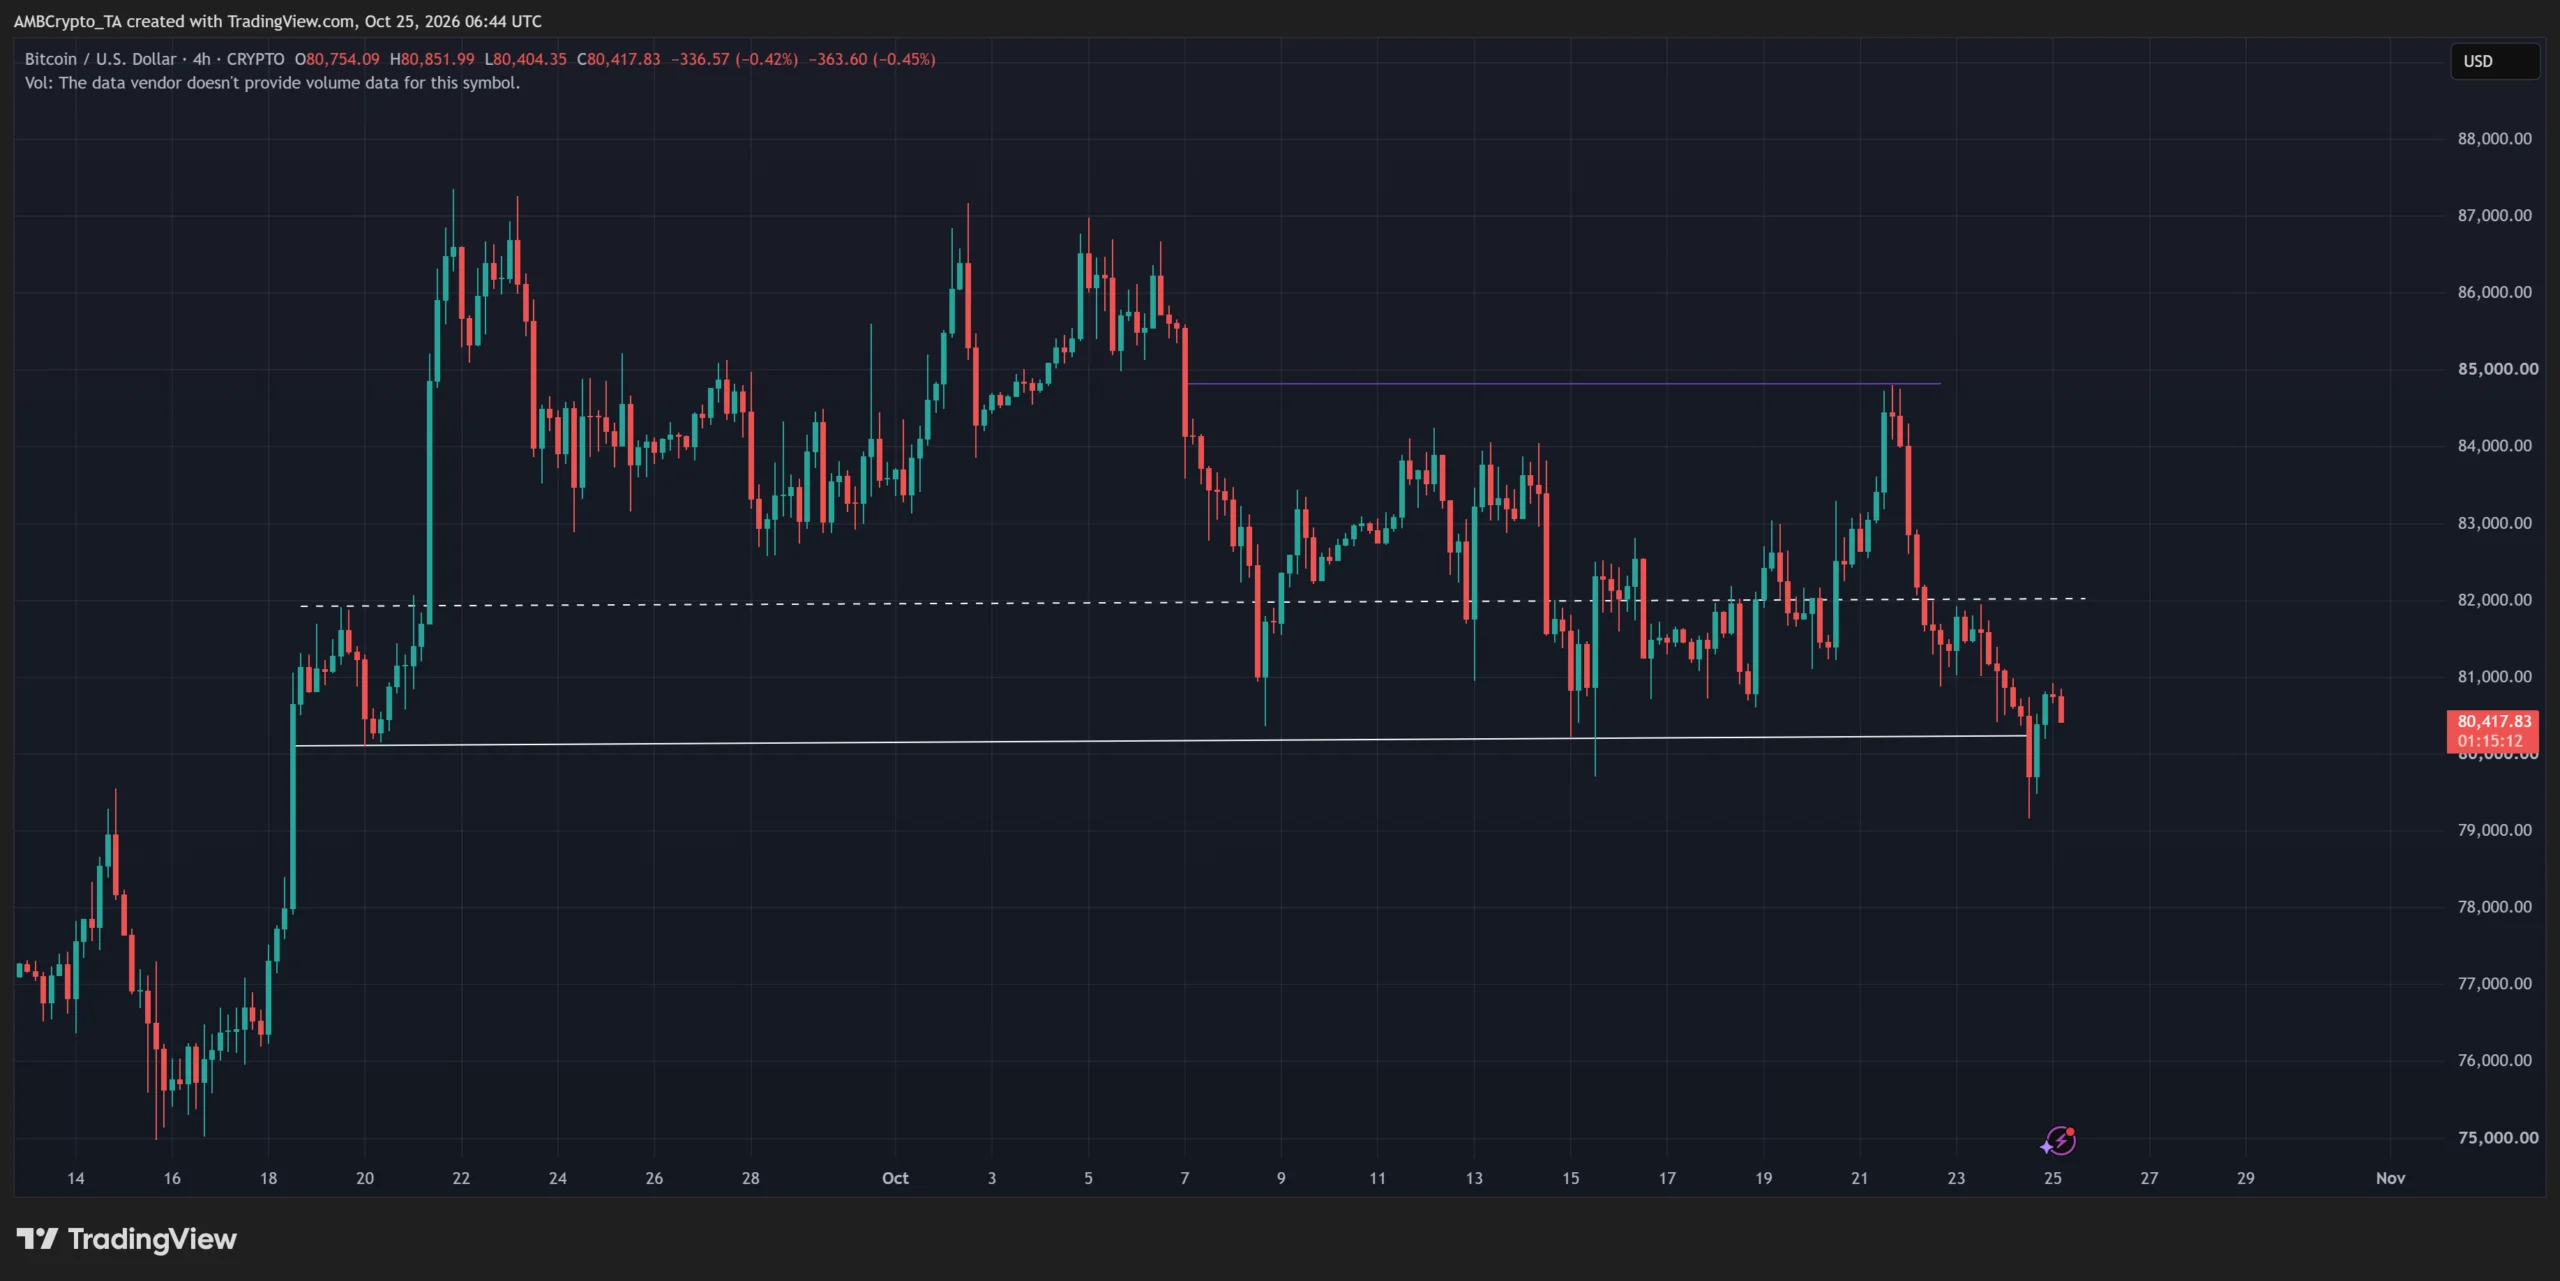
Task: Click the 88,000.00 price axis label
Action: [x=2494, y=139]
